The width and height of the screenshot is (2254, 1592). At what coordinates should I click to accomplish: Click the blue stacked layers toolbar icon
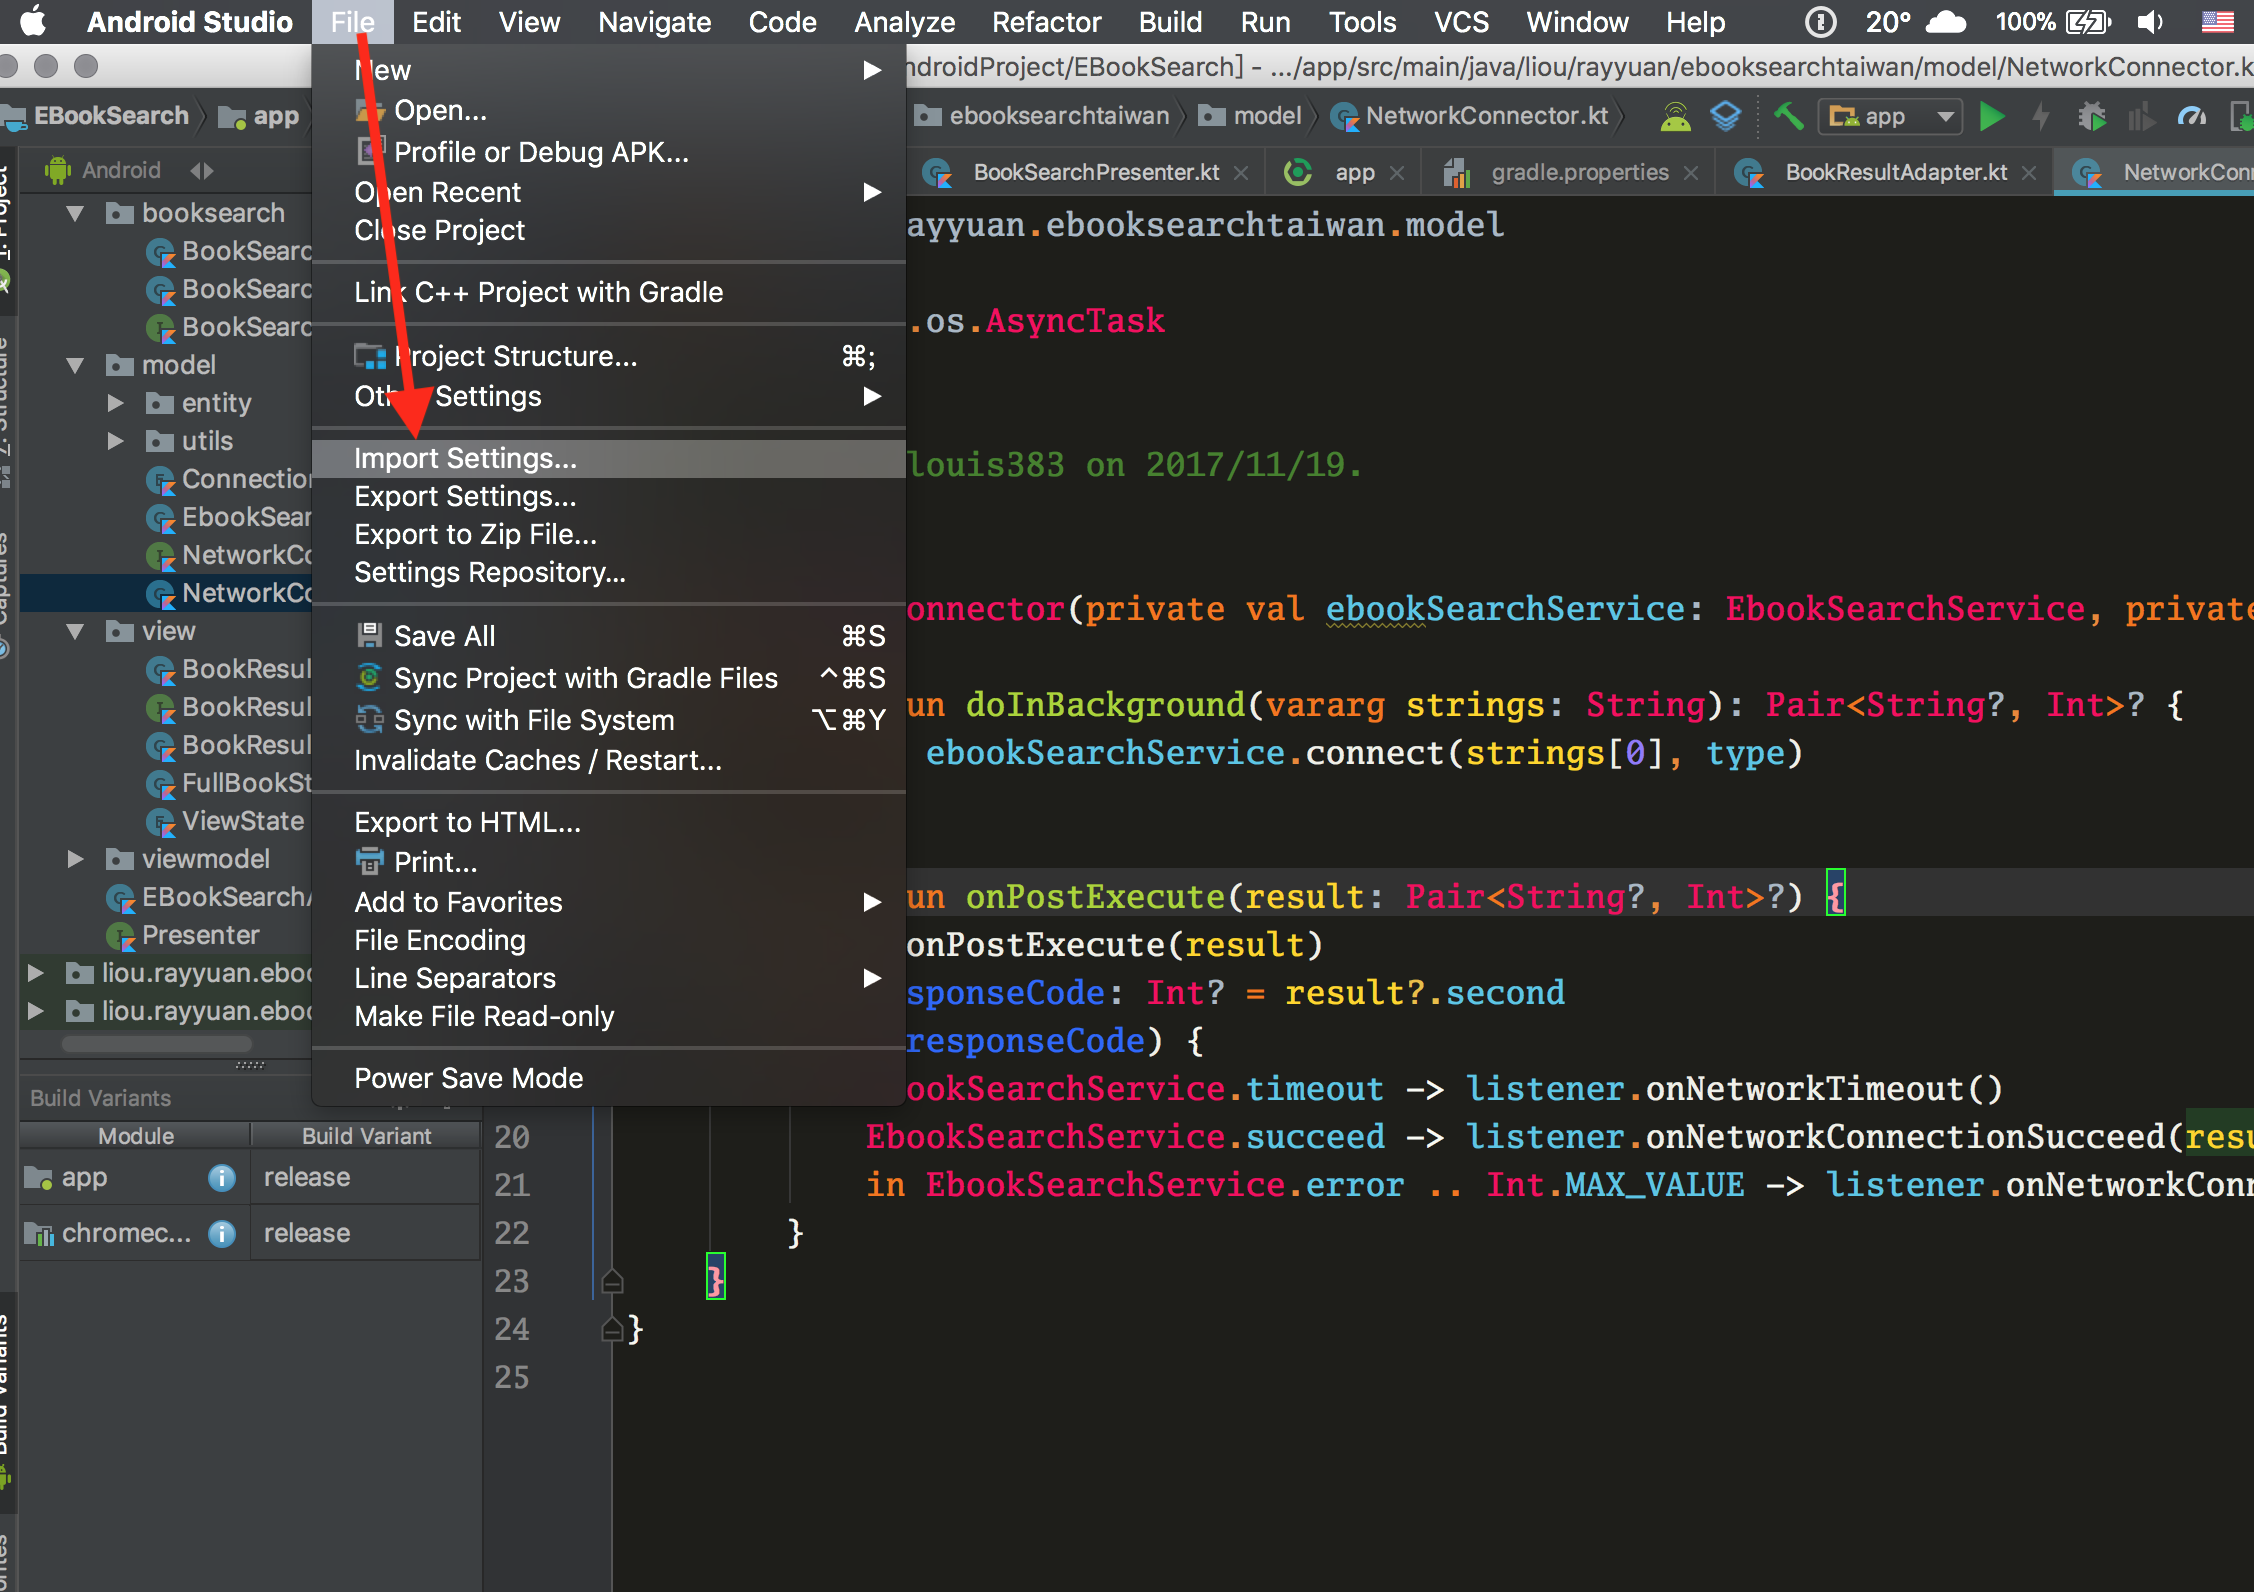[1726, 117]
